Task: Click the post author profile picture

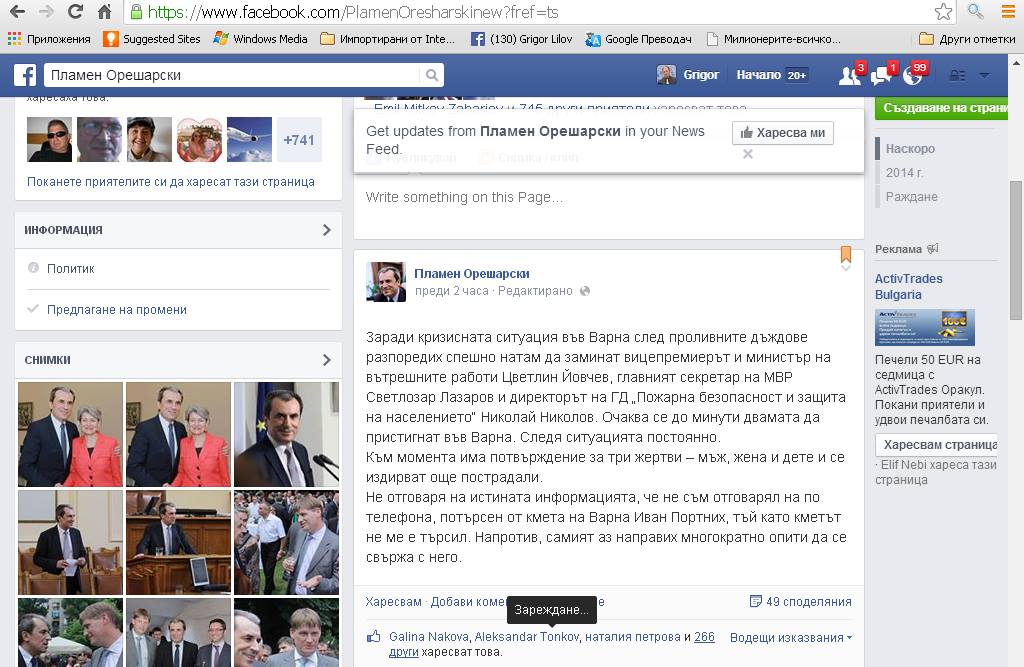Action: [x=386, y=282]
